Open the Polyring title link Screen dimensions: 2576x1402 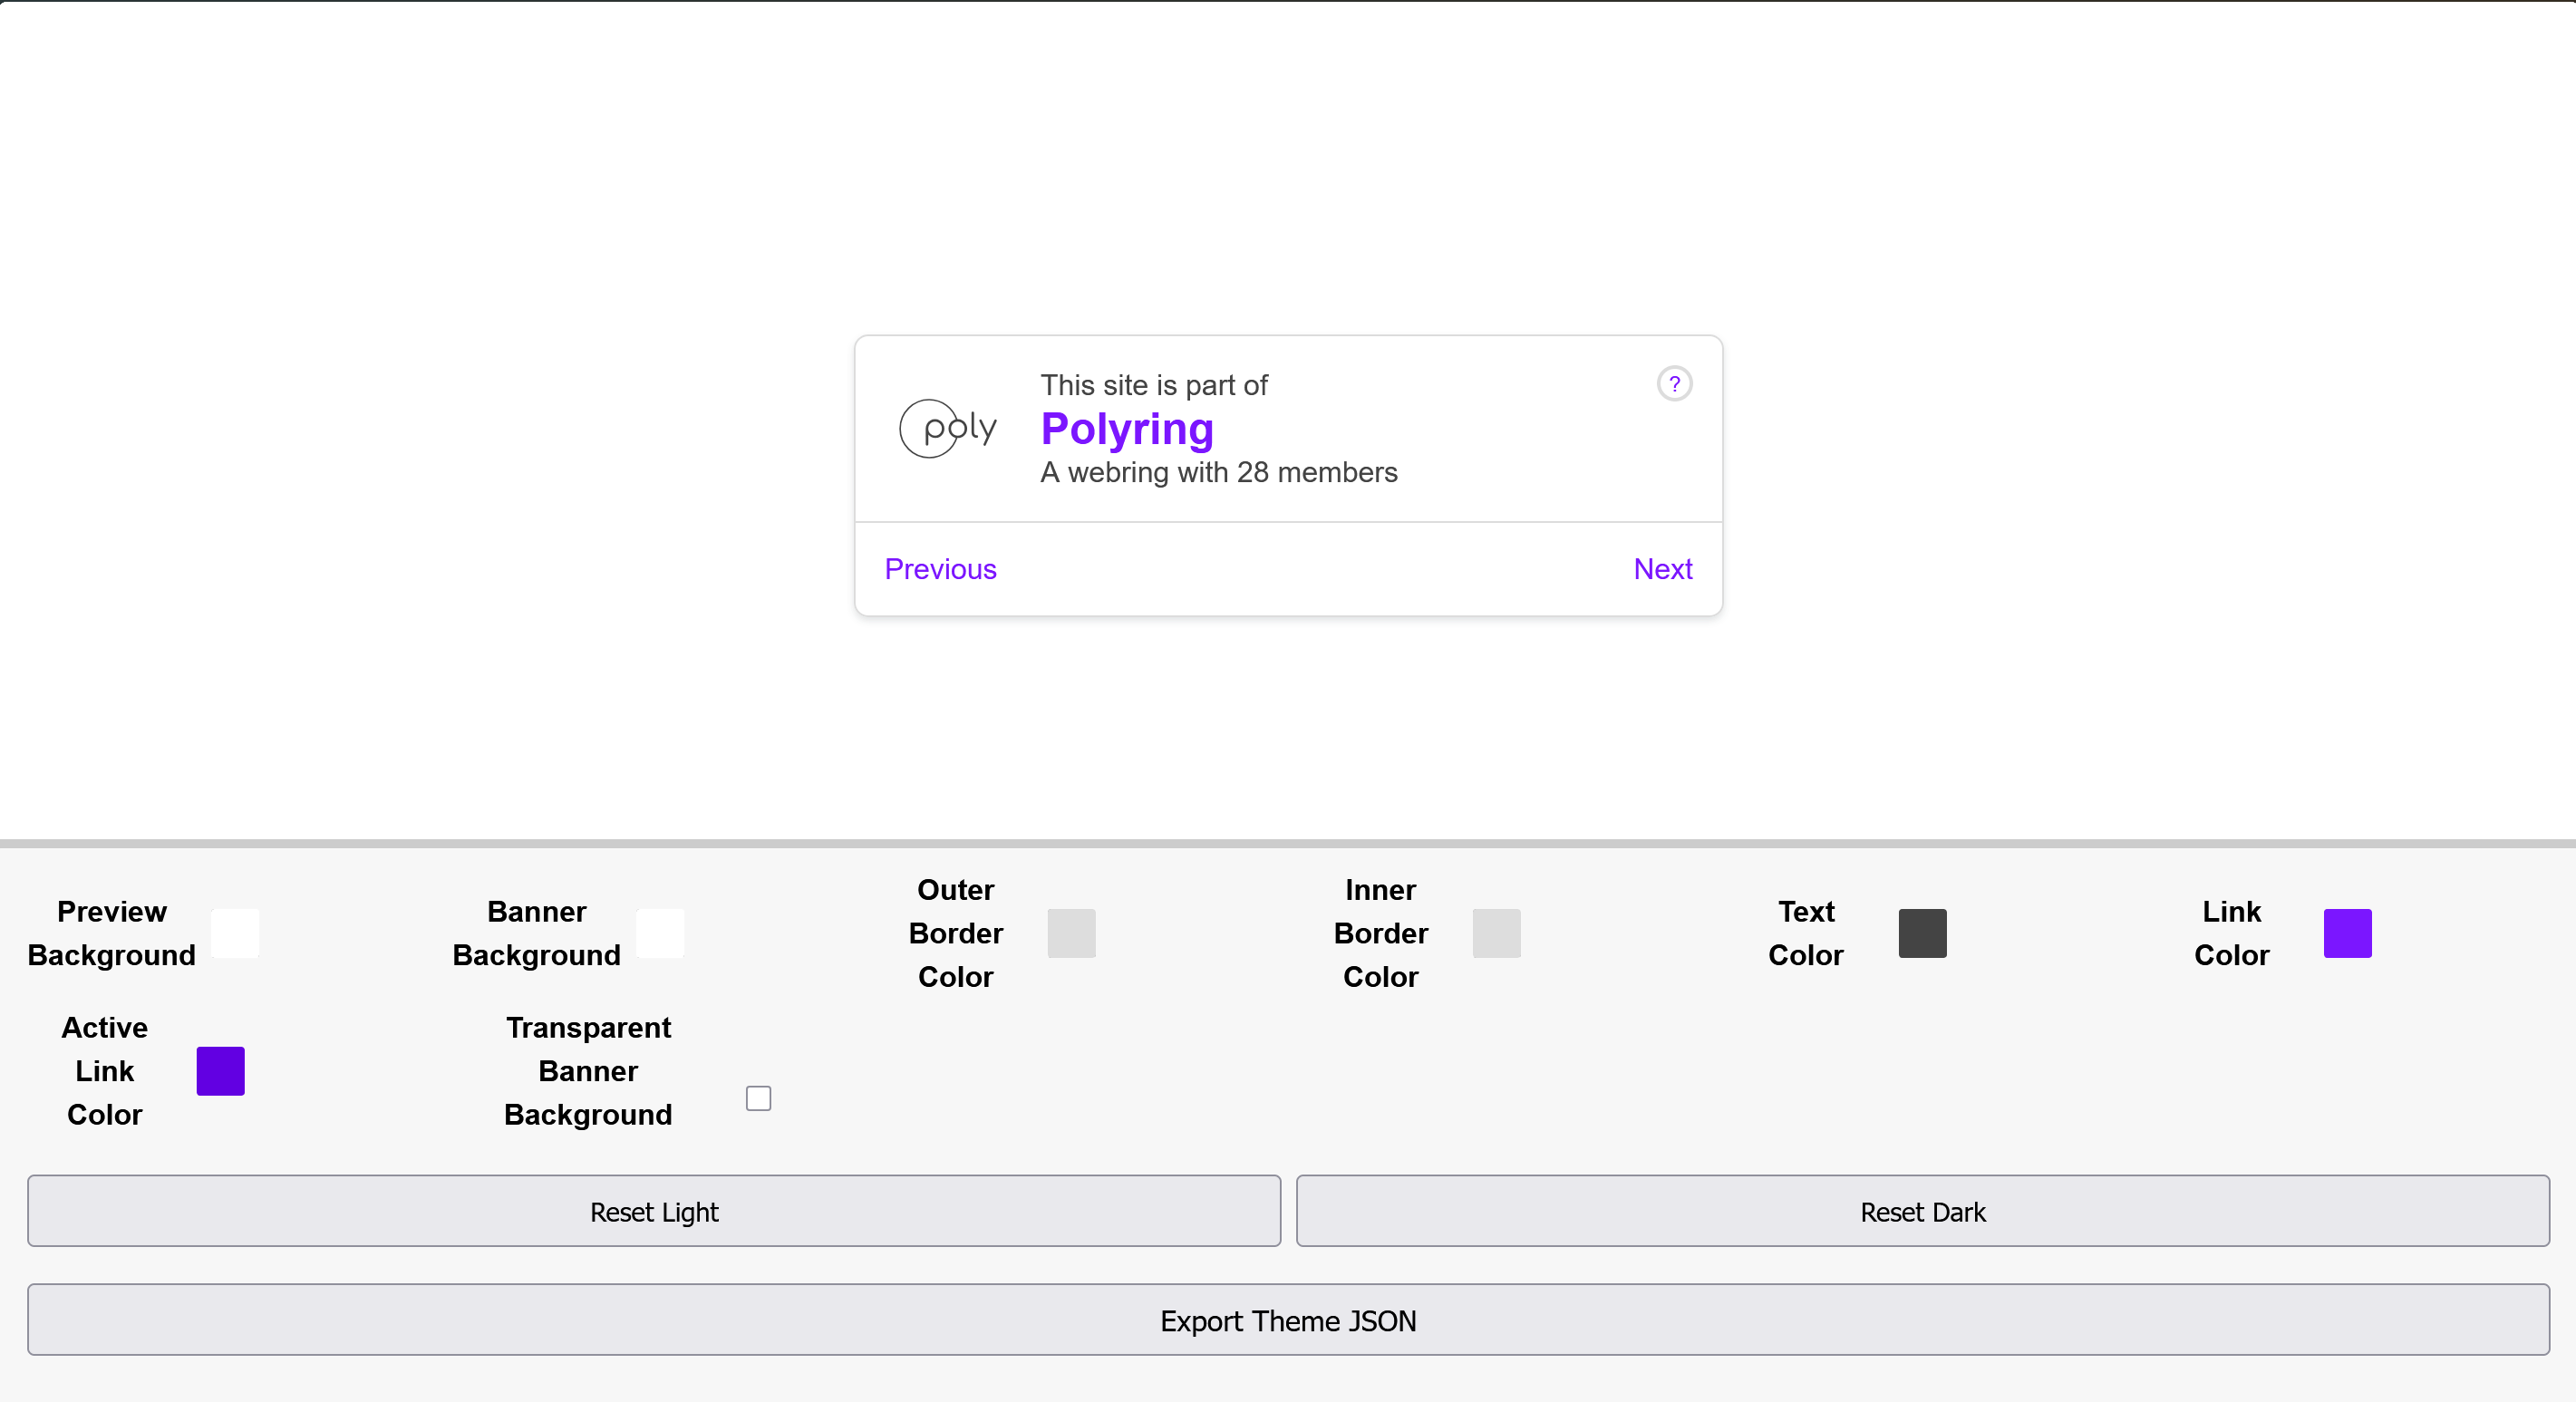(x=1127, y=429)
